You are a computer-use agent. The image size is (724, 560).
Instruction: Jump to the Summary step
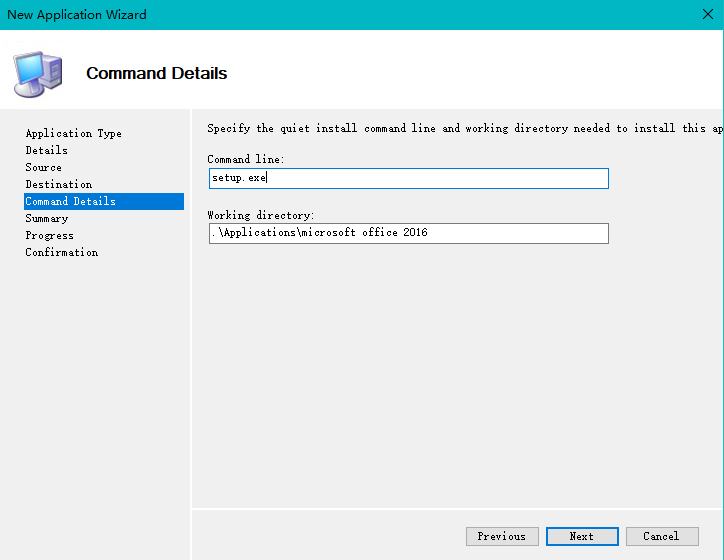coord(47,218)
